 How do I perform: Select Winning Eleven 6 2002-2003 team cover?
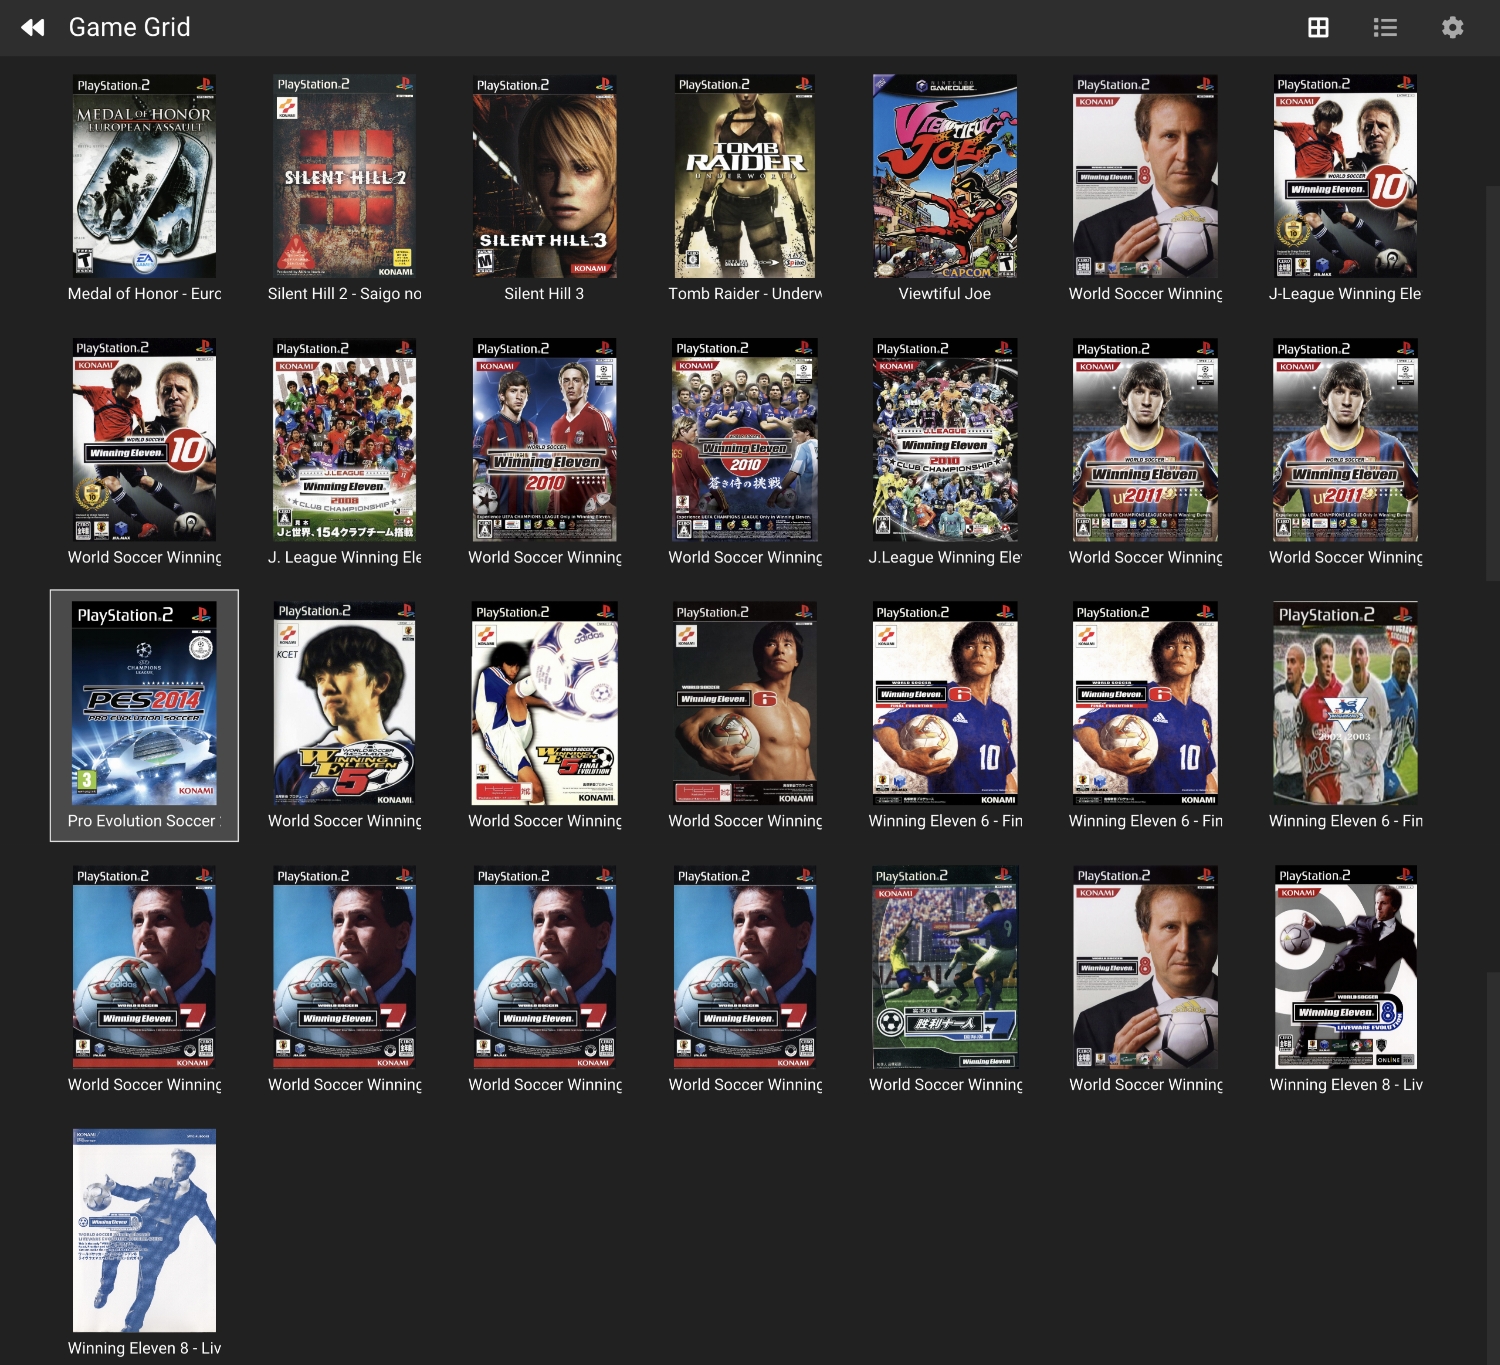tap(1345, 703)
